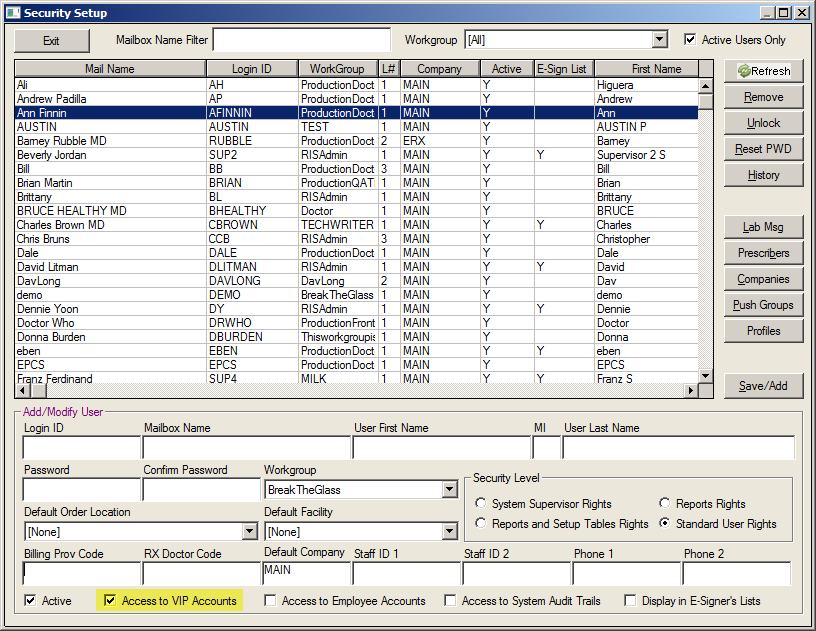Select System Supervisor Rights radio button
The image size is (816, 631).
pyautogui.click(x=481, y=503)
